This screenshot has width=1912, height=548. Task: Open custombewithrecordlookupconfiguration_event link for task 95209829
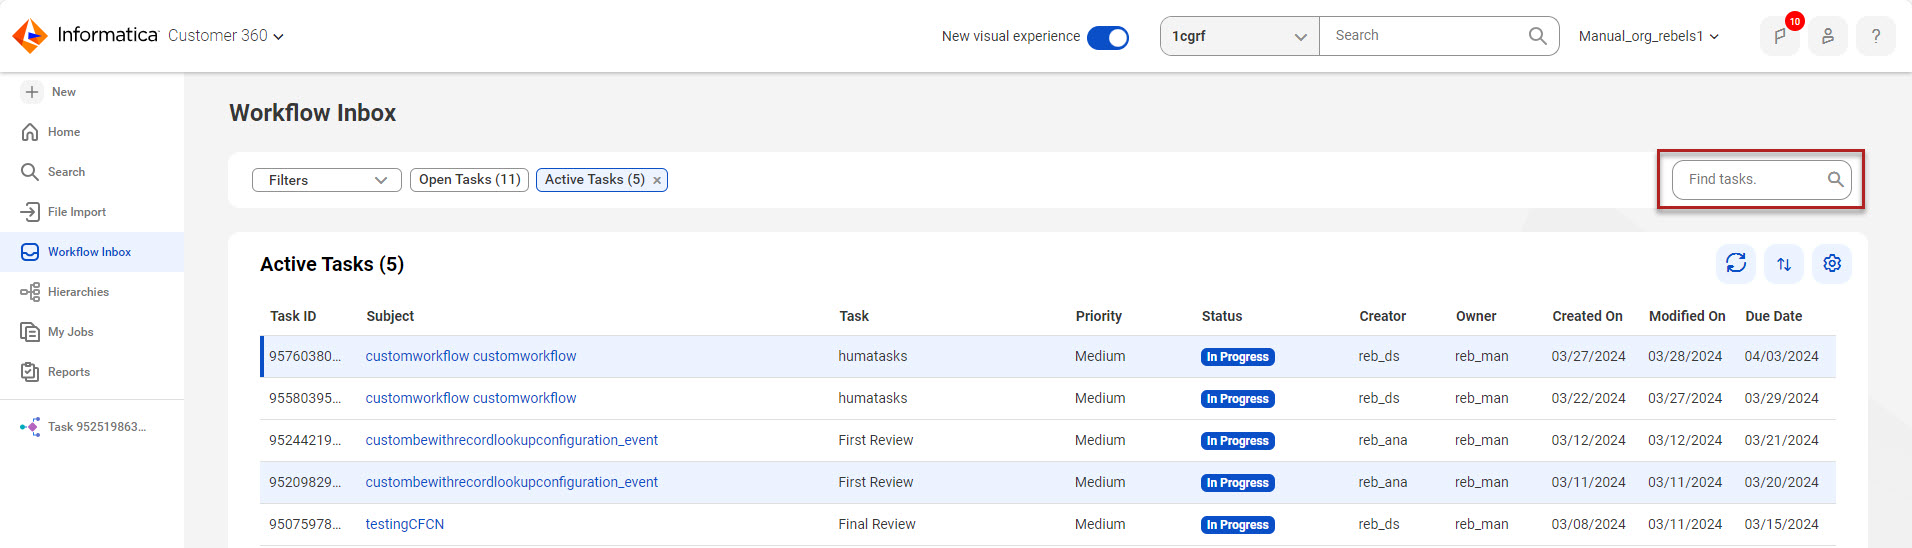click(x=512, y=482)
